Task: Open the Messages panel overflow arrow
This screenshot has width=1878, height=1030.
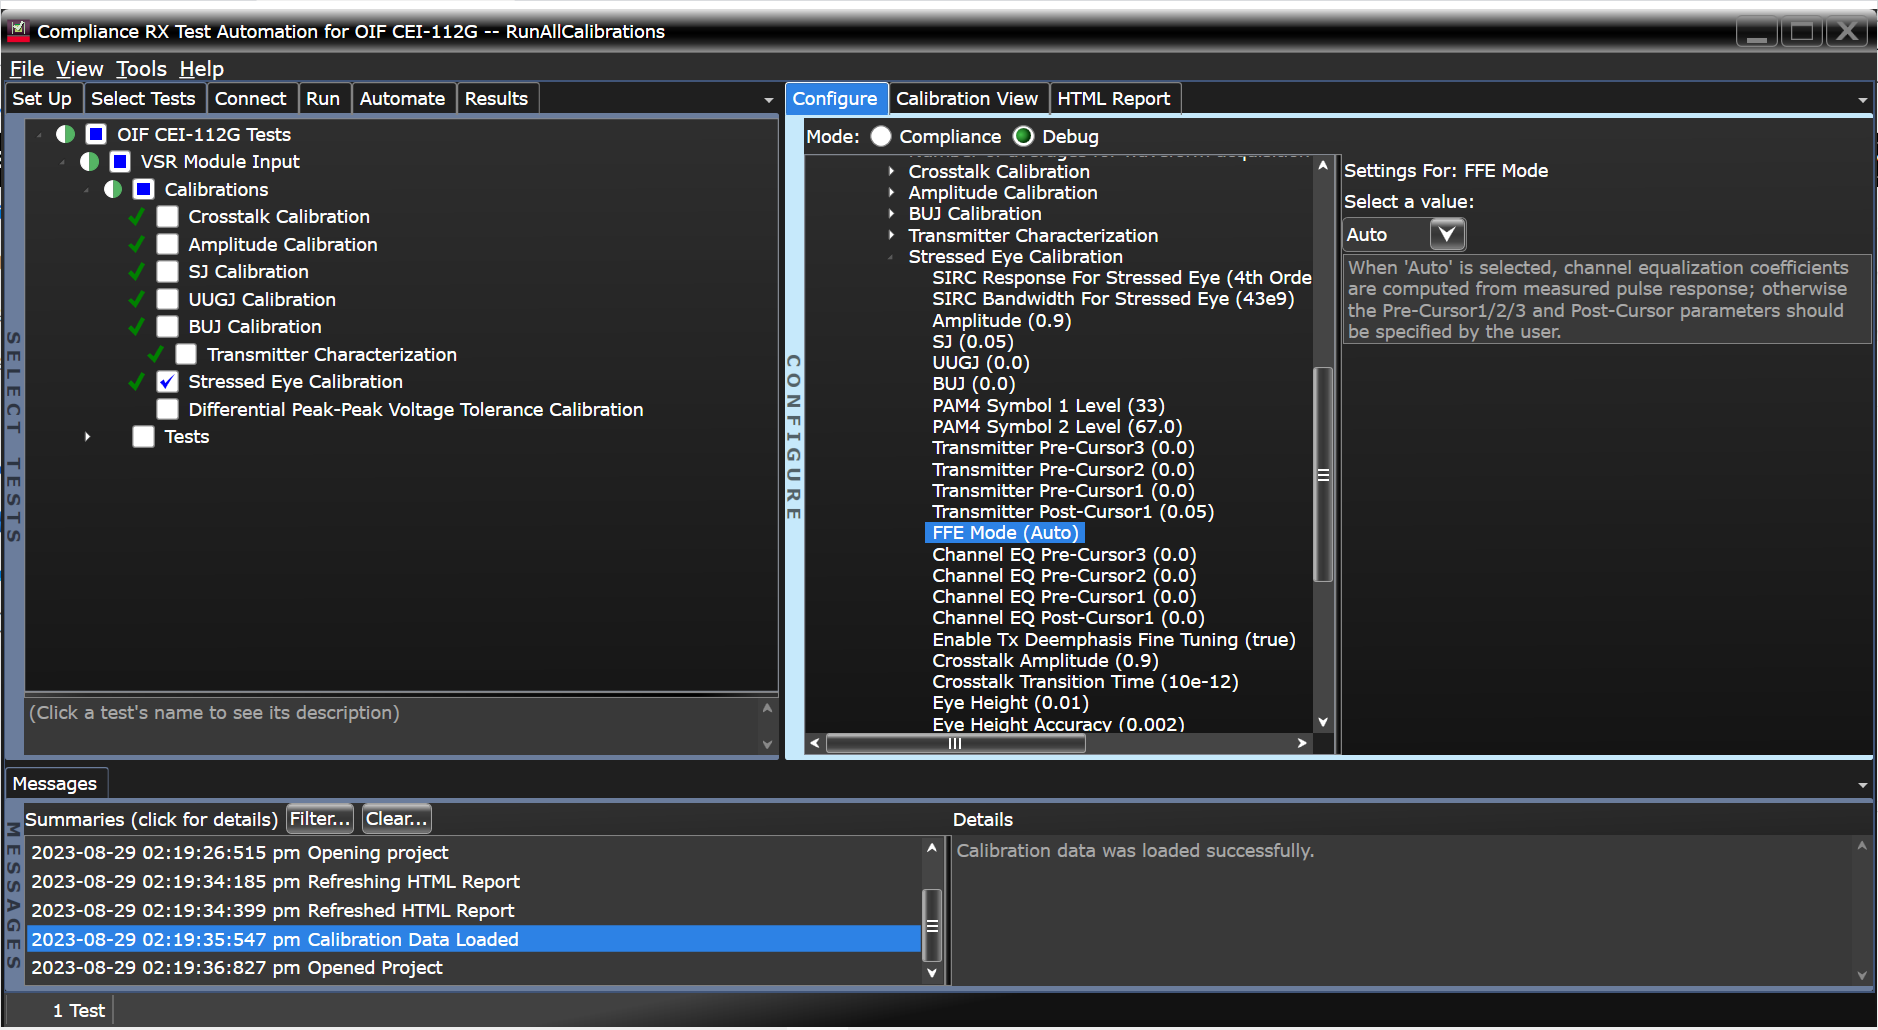Action: 1862,785
